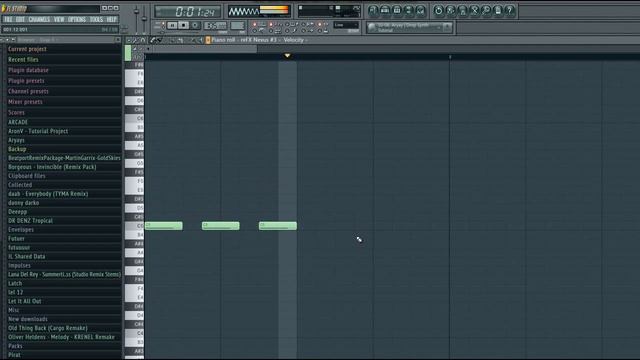Click the Stop transport button
This screenshot has width=640, height=360.
point(184,25)
